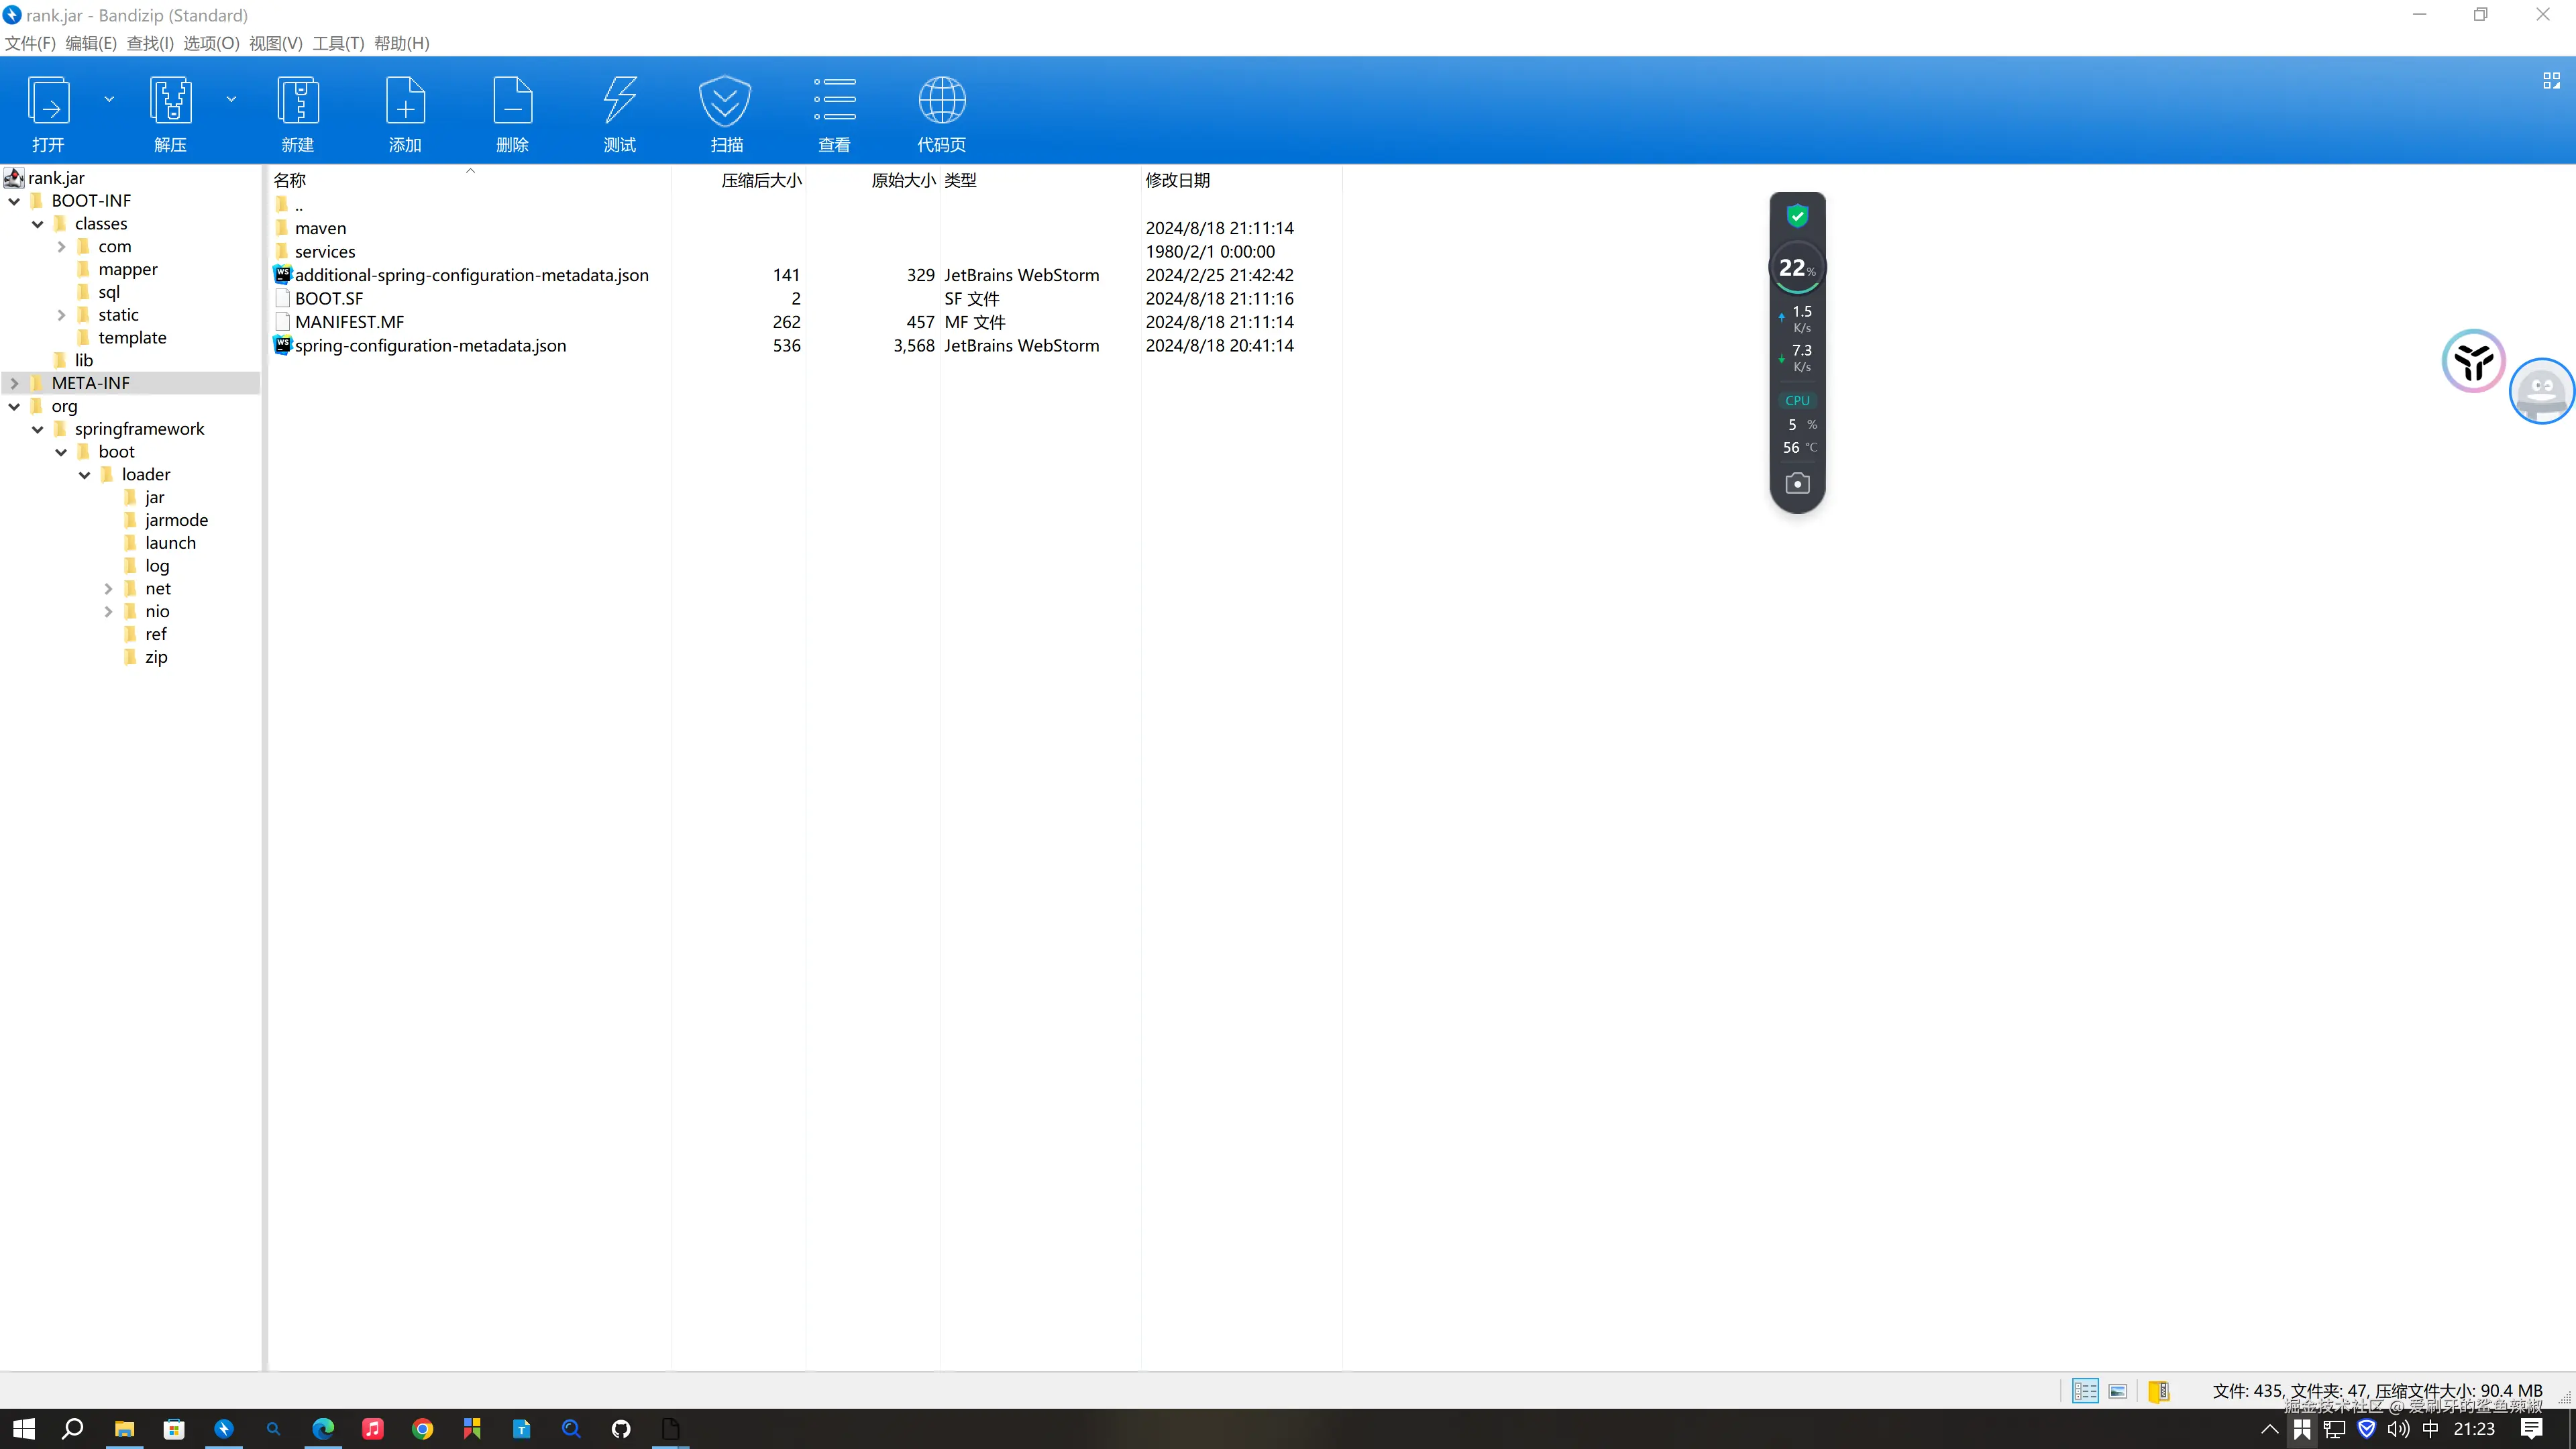Image resolution: width=2576 pixels, height=1449 pixels.
Task: Open the dropdown arrow next to Extract
Action: 231,99
